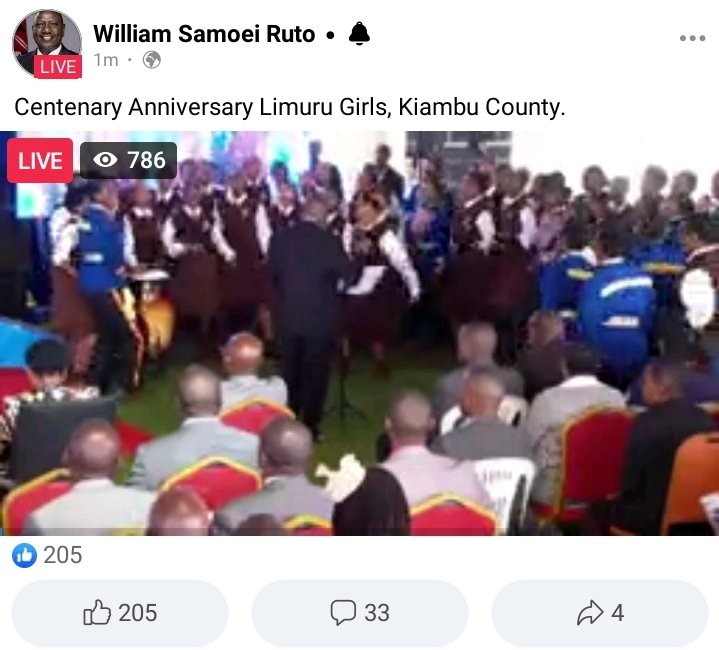719x650 pixels.
Task: Open comments with speech bubble button
Action: [x=360, y=613]
